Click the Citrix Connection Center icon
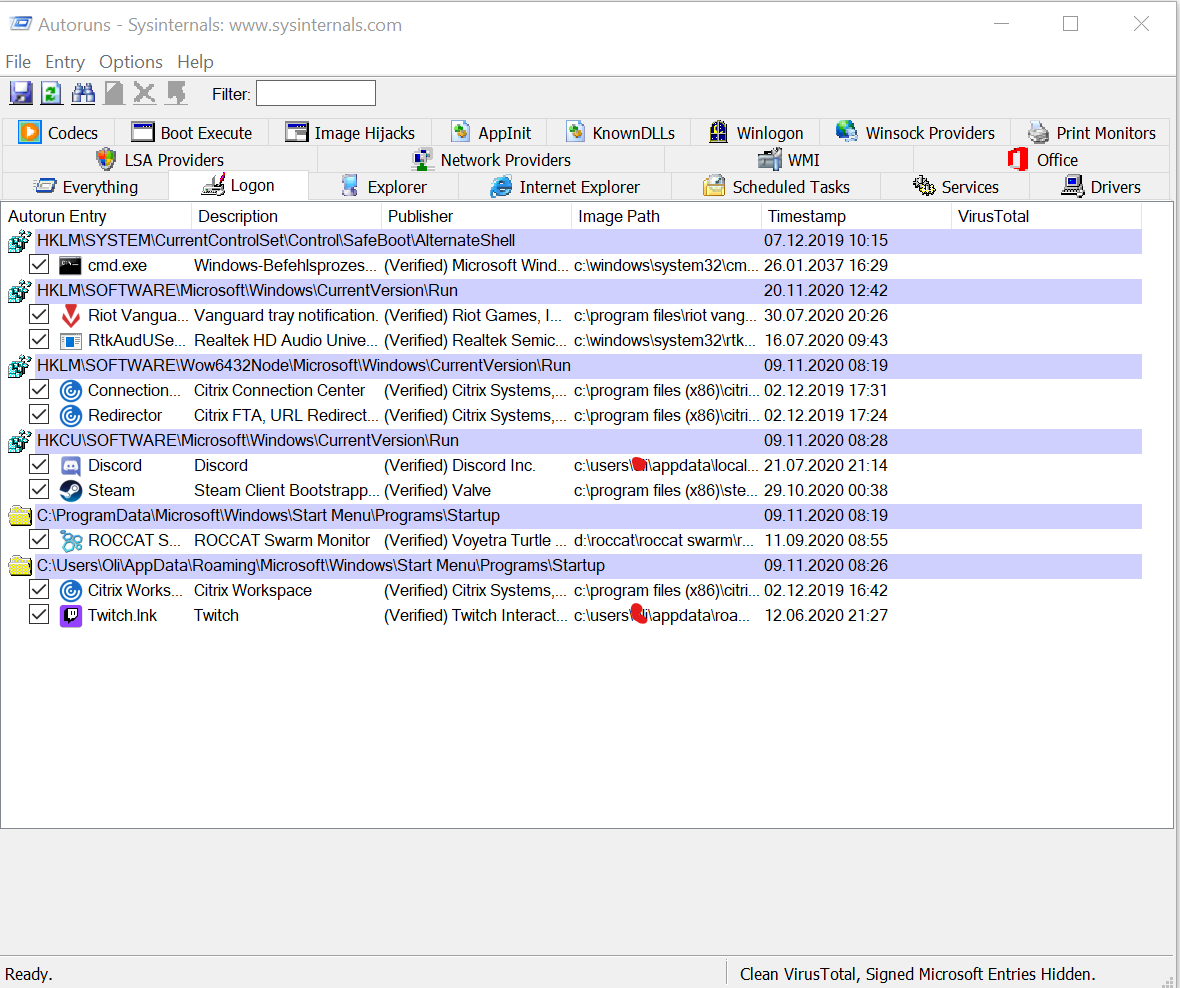Image resolution: width=1180 pixels, height=988 pixels. pos(71,391)
